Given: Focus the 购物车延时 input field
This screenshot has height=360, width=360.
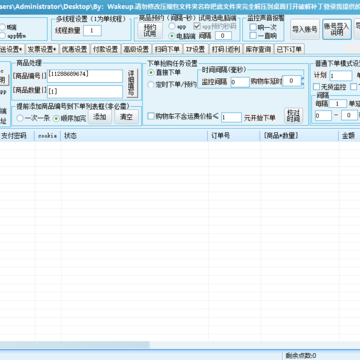Looking at the screenshot, I should point(292,81).
